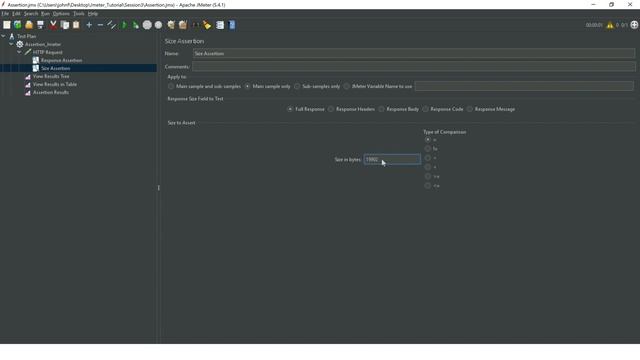Collapse the Assertion_Jmeter tree node

(x=11, y=44)
